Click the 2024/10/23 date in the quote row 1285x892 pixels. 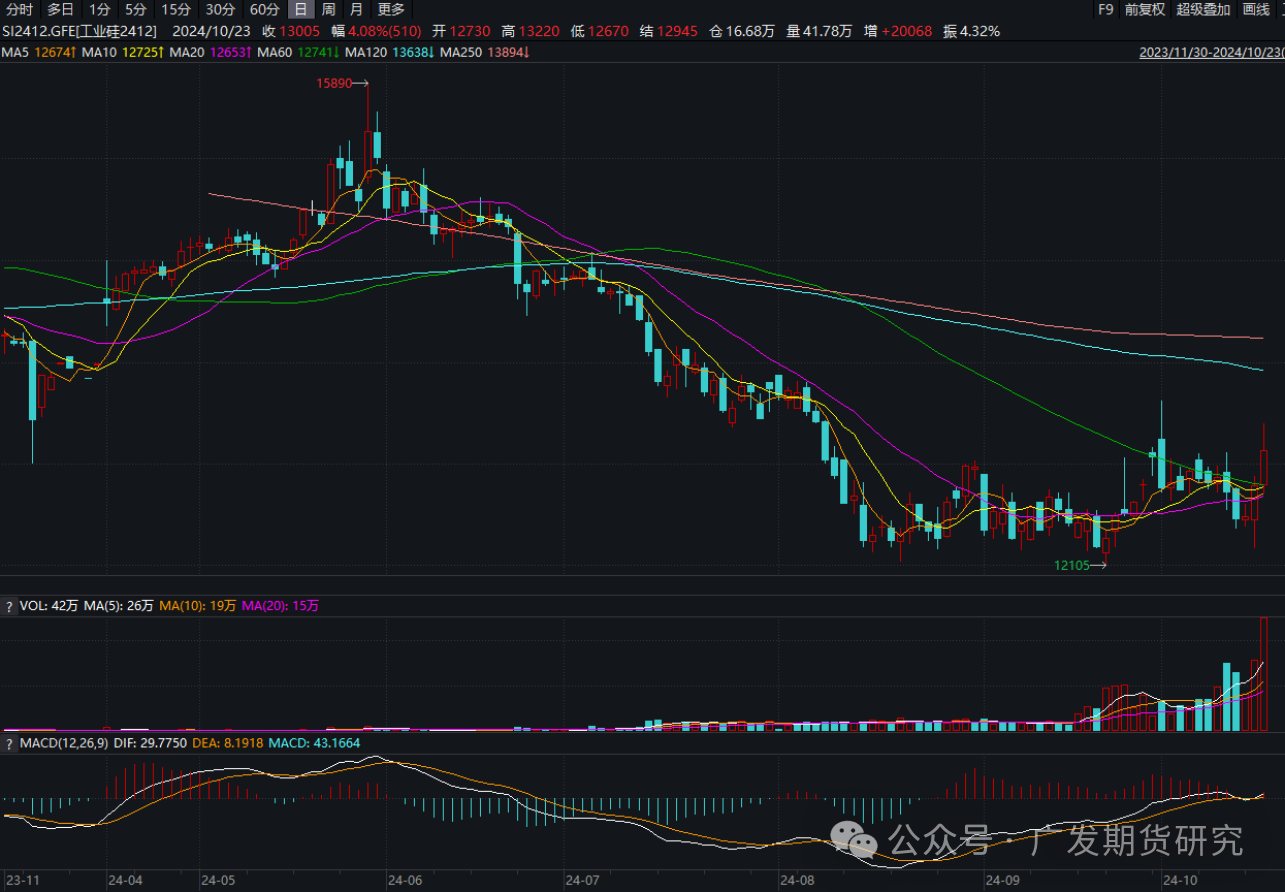(211, 31)
